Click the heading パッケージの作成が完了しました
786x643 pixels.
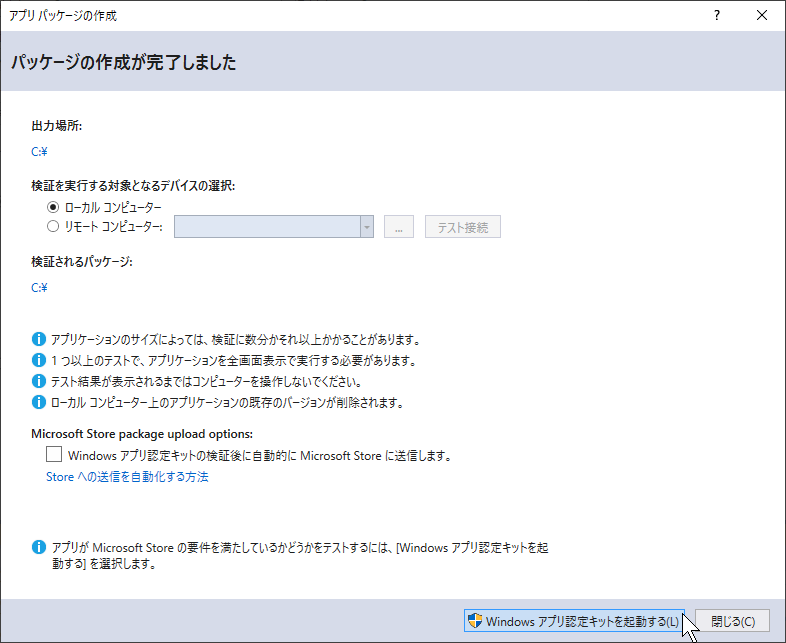click(x=123, y=62)
